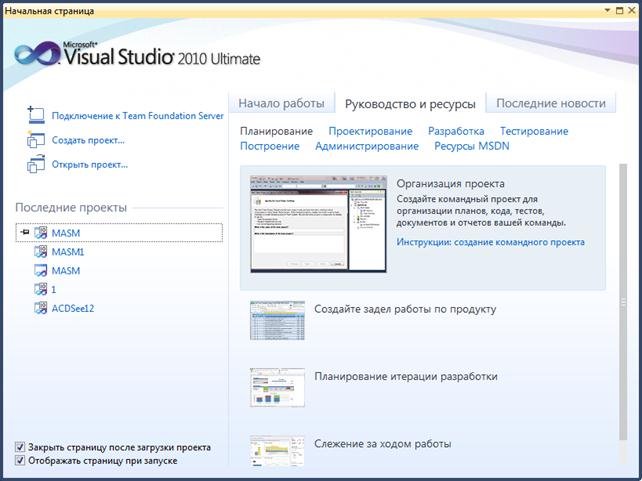
Task: Click the icon beside project named 1
Action: point(40,289)
